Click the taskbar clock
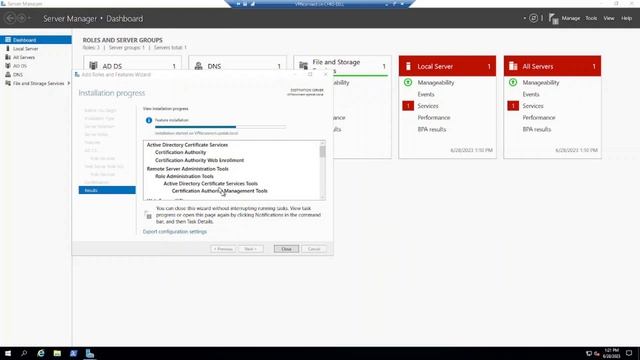The image size is (640, 360). click(611, 353)
